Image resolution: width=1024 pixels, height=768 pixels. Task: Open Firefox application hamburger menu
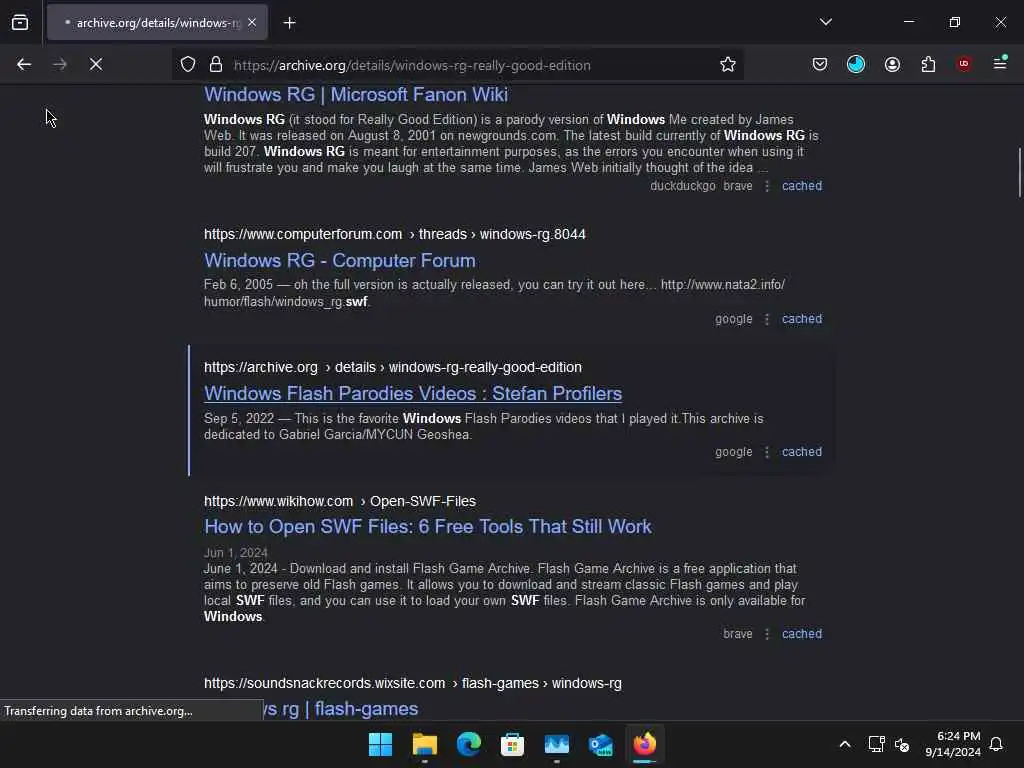click(1000, 63)
